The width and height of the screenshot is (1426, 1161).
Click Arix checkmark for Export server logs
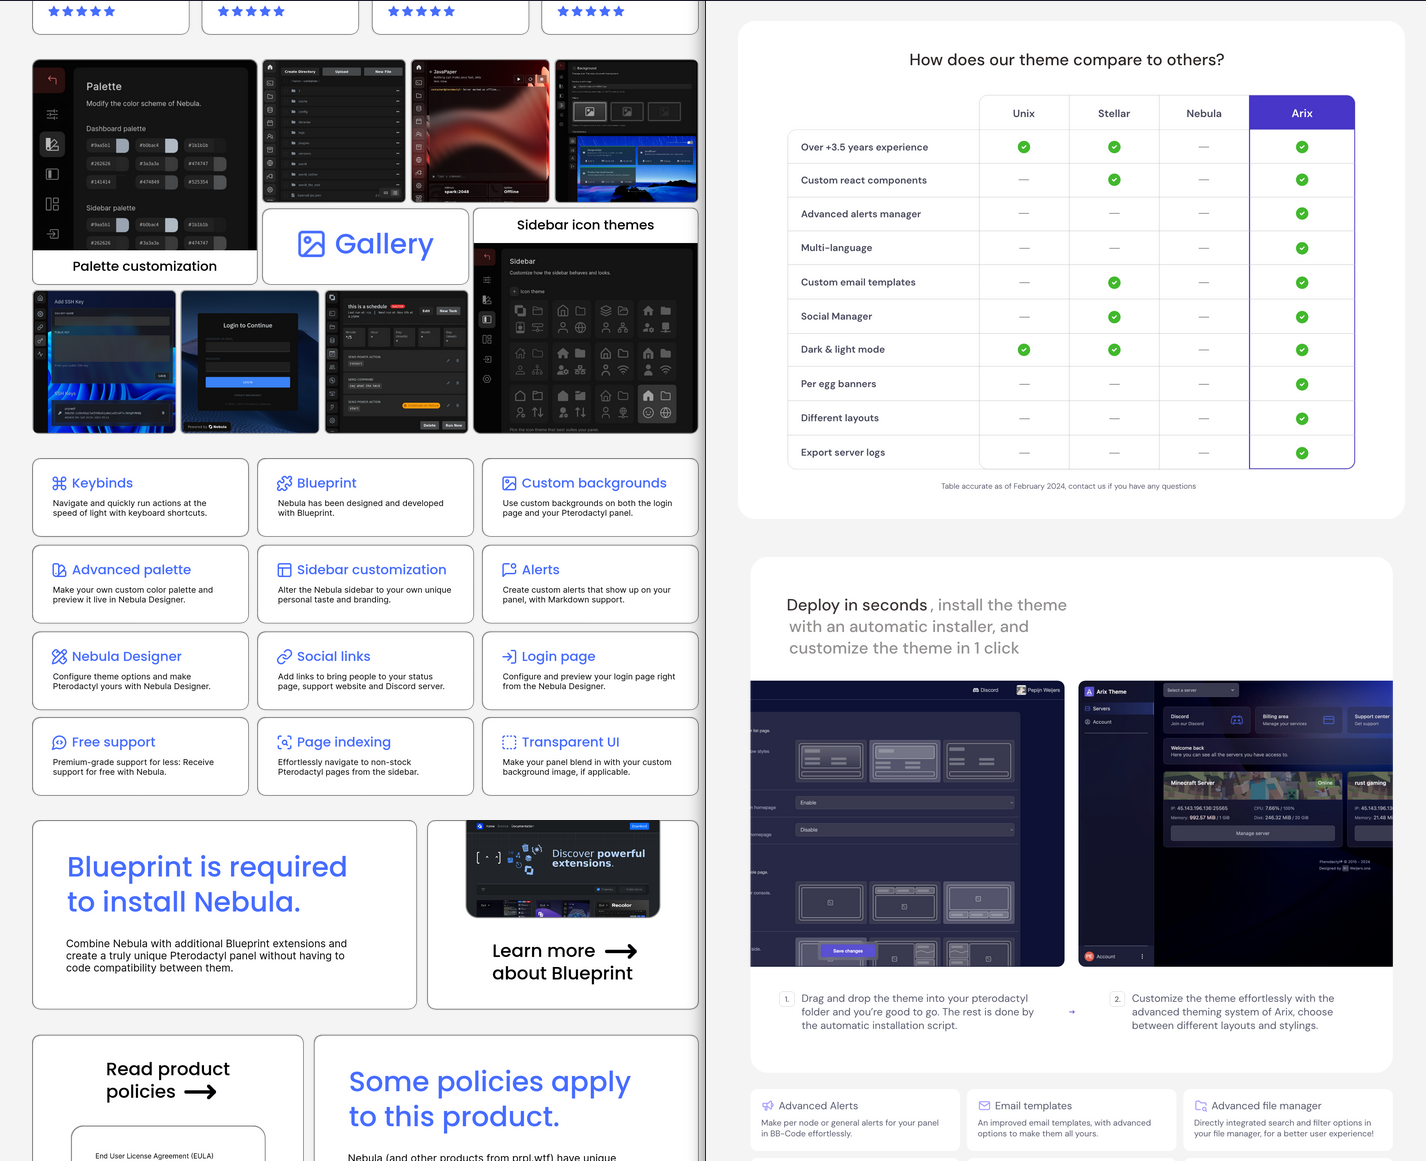click(x=1302, y=453)
